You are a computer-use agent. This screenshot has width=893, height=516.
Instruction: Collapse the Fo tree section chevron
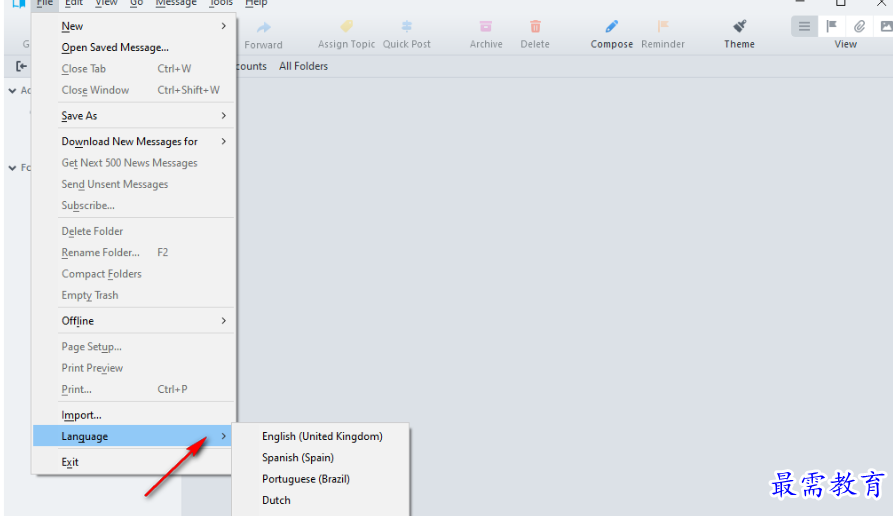tap(13, 168)
